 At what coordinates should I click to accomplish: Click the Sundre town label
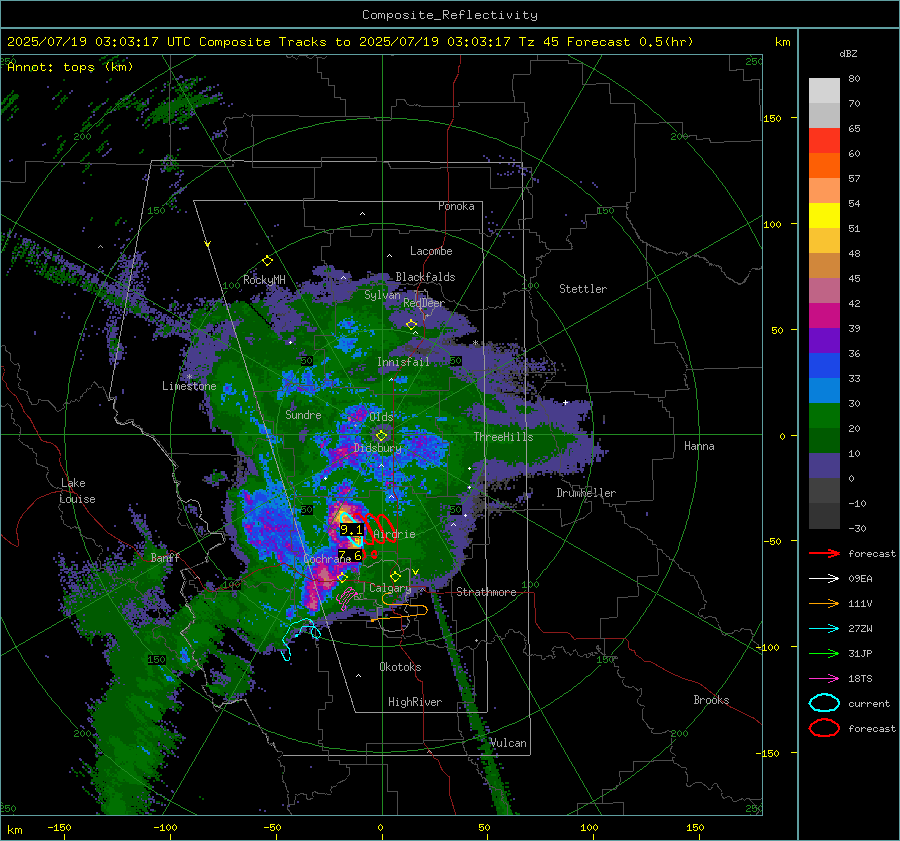coord(303,414)
